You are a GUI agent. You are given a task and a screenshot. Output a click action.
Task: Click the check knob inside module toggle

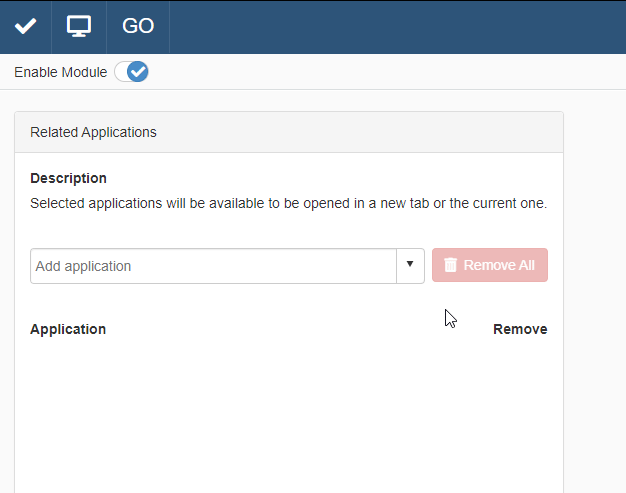[138, 72]
